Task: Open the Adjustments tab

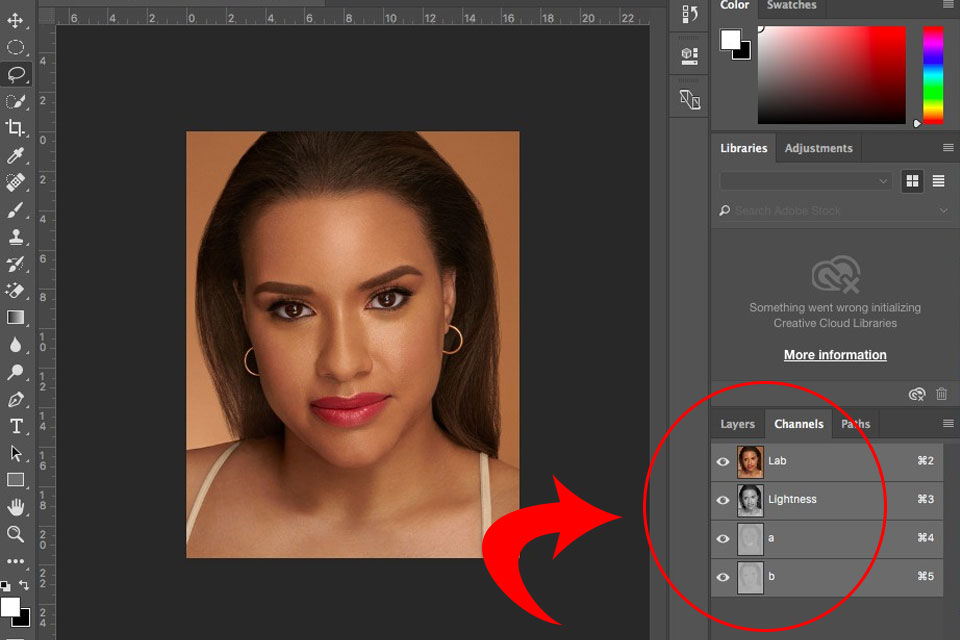Action: 818,148
